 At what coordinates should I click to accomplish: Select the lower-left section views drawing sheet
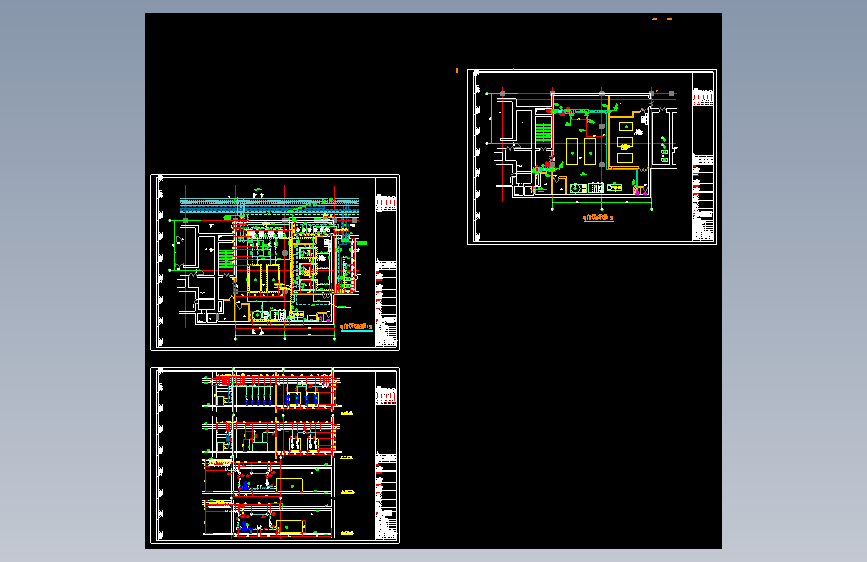pyautogui.click(x=275, y=455)
